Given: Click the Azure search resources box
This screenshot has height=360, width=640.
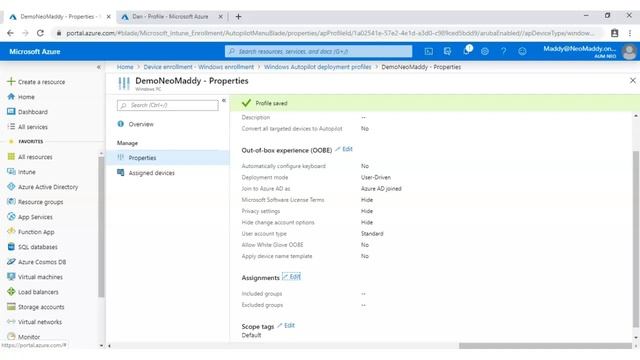Looking at the screenshot, I should coord(318,51).
